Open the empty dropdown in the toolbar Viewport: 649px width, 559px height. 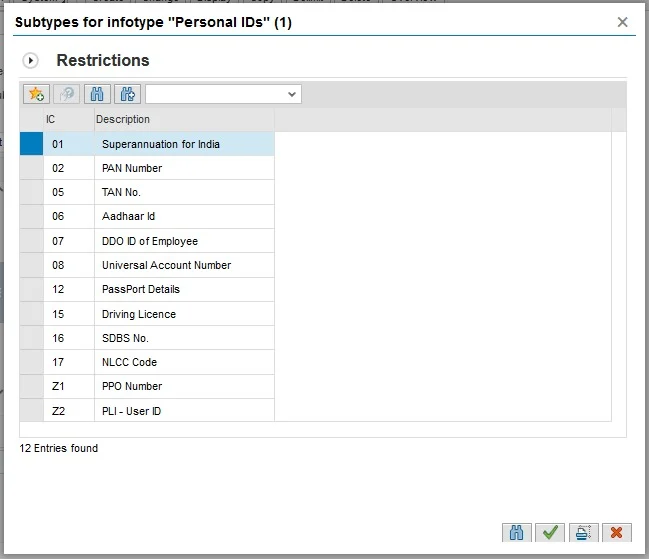point(223,94)
